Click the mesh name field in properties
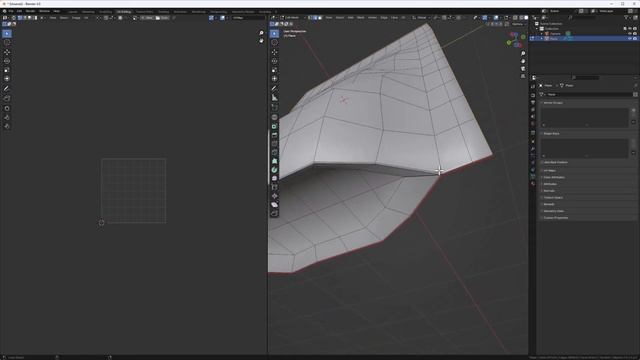Screen dimensions: 640x360 pyautogui.click(x=589, y=94)
